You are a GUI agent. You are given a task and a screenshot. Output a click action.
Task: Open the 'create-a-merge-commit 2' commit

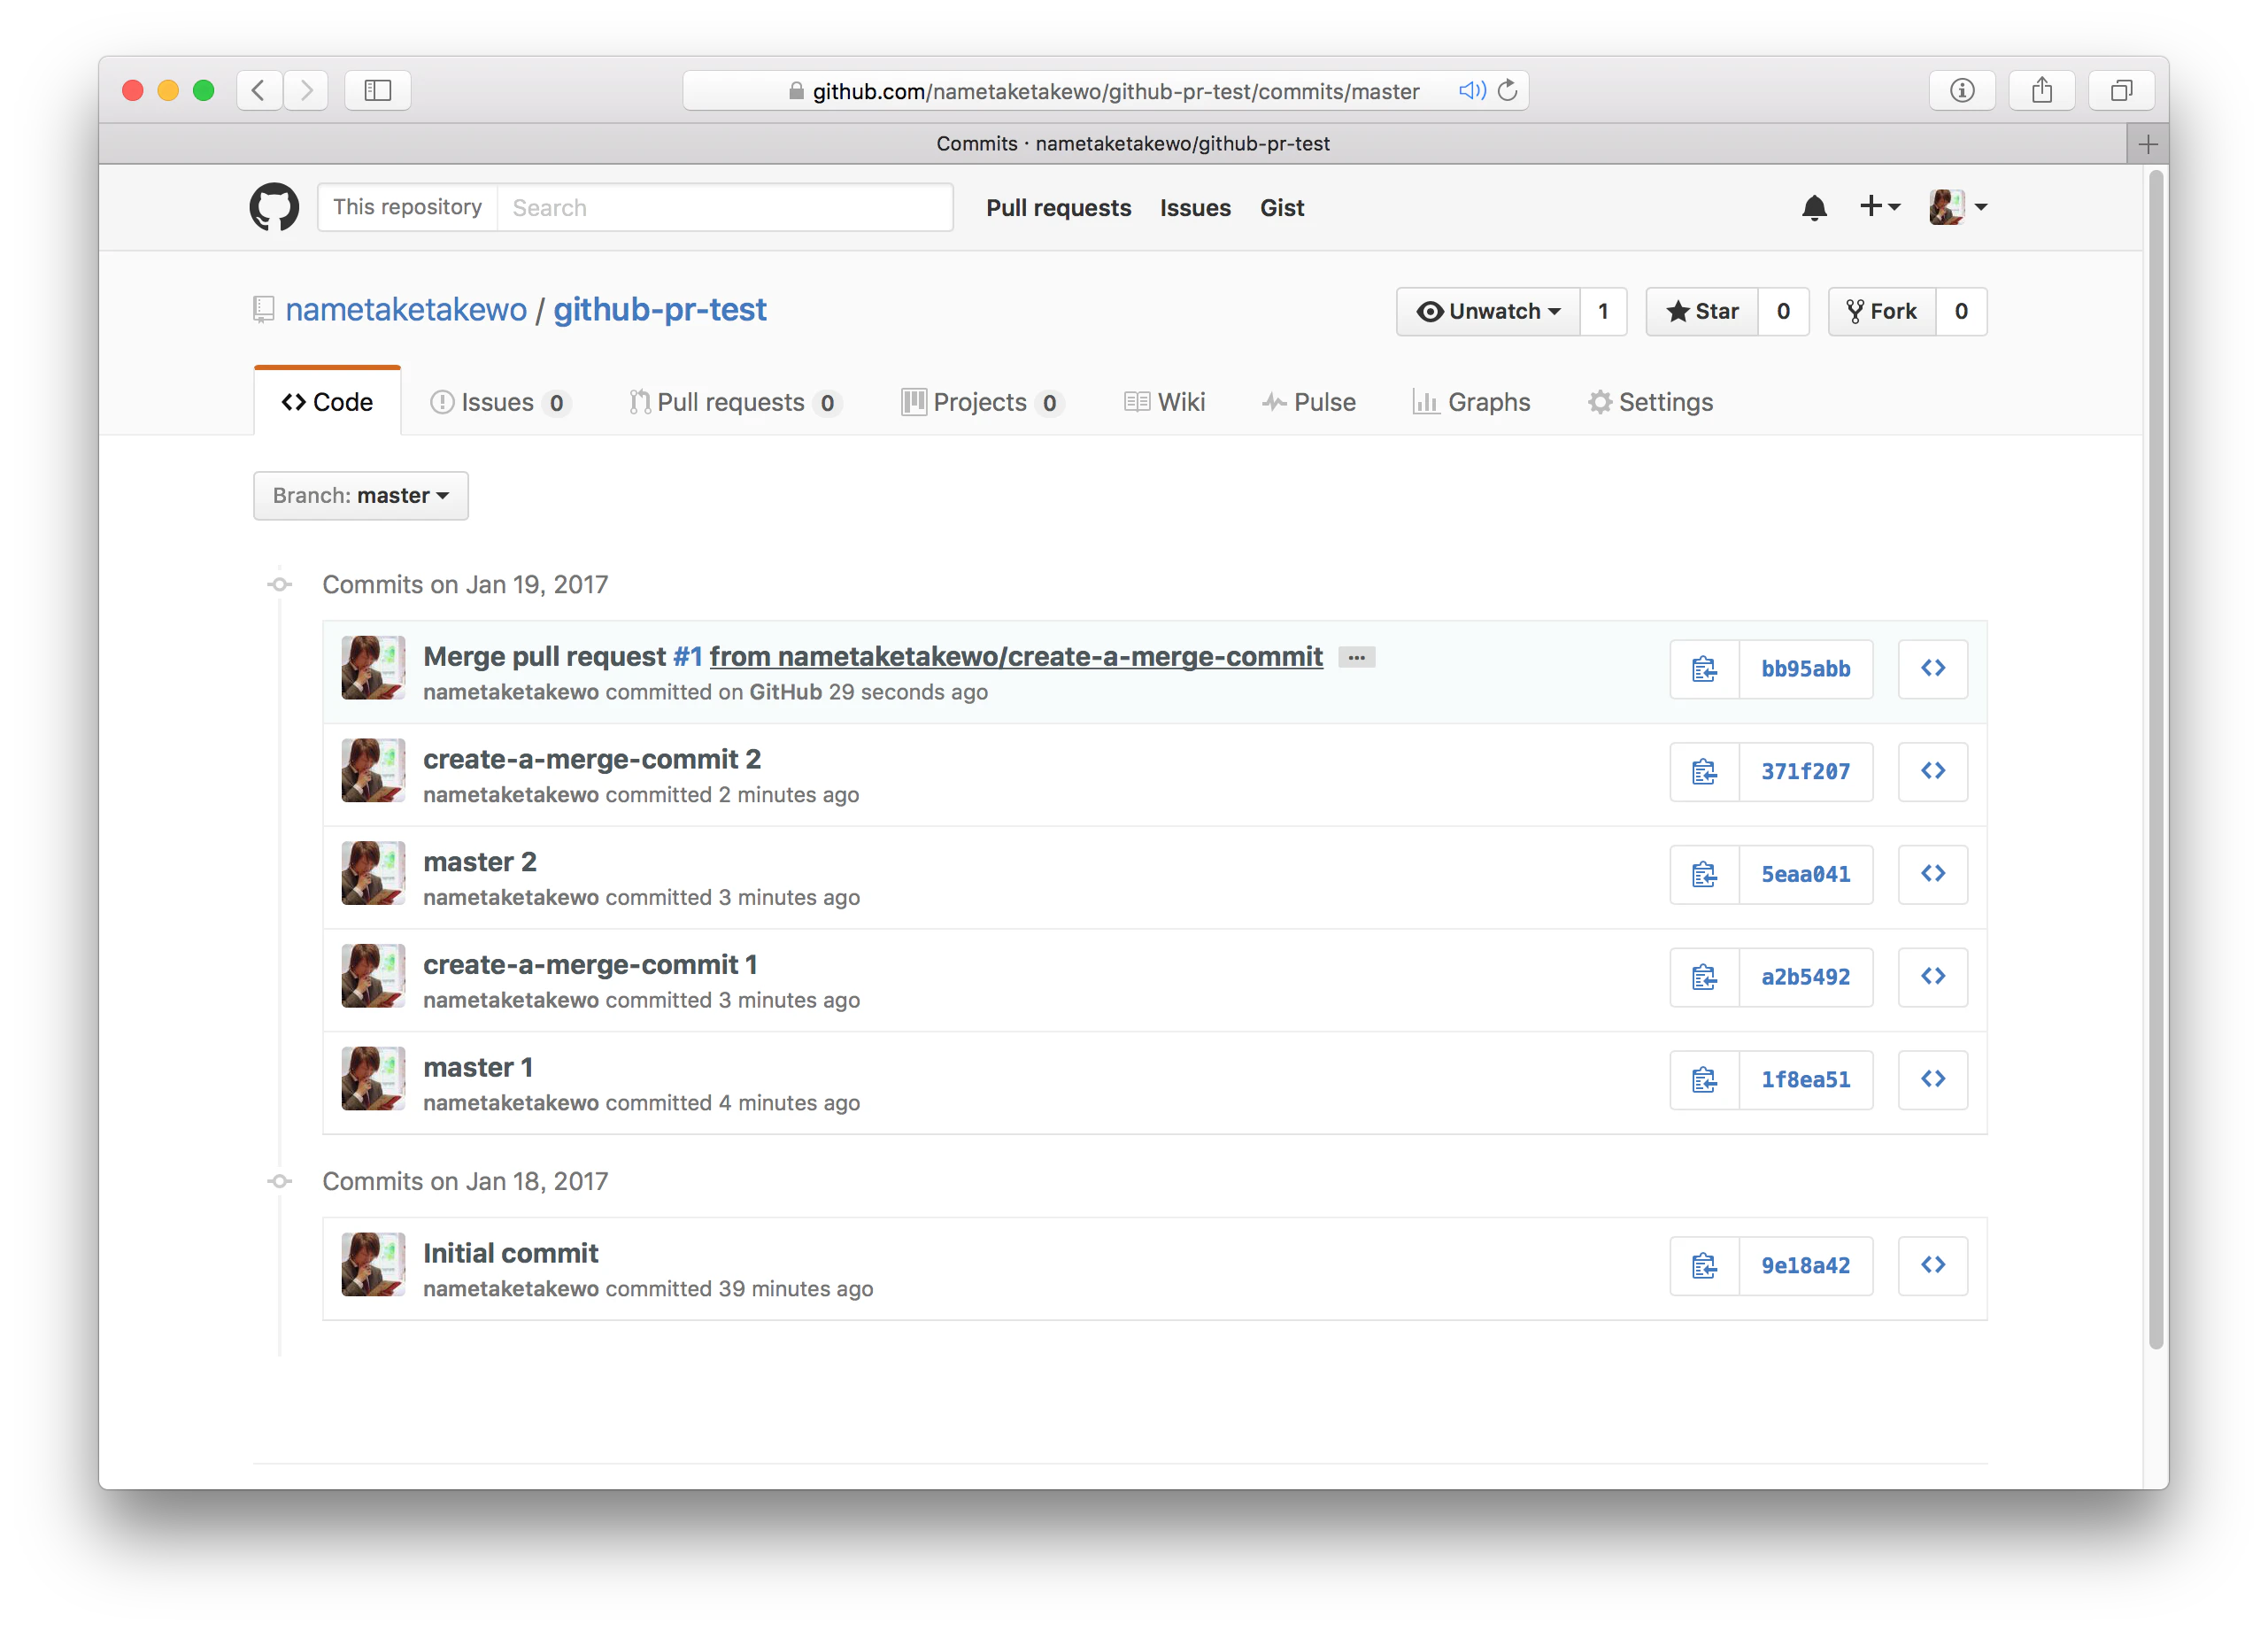click(592, 760)
